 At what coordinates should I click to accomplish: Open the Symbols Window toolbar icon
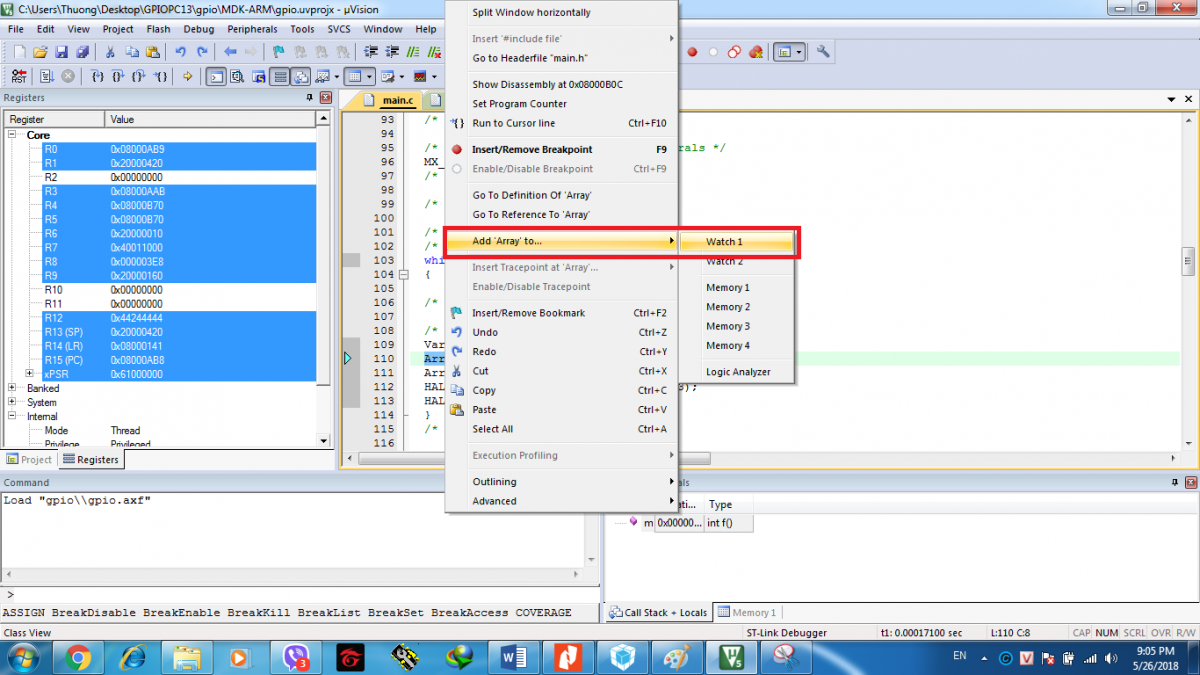258,76
